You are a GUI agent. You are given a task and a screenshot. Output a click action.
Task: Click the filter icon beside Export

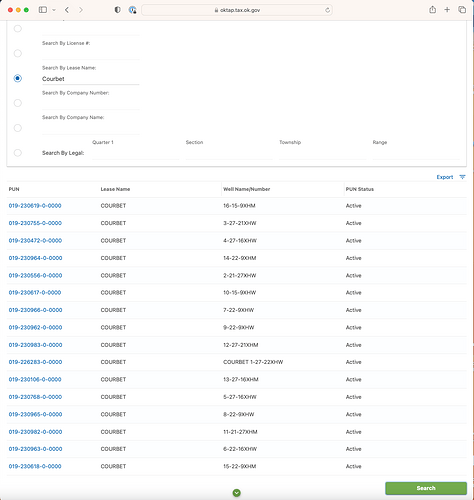click(462, 177)
